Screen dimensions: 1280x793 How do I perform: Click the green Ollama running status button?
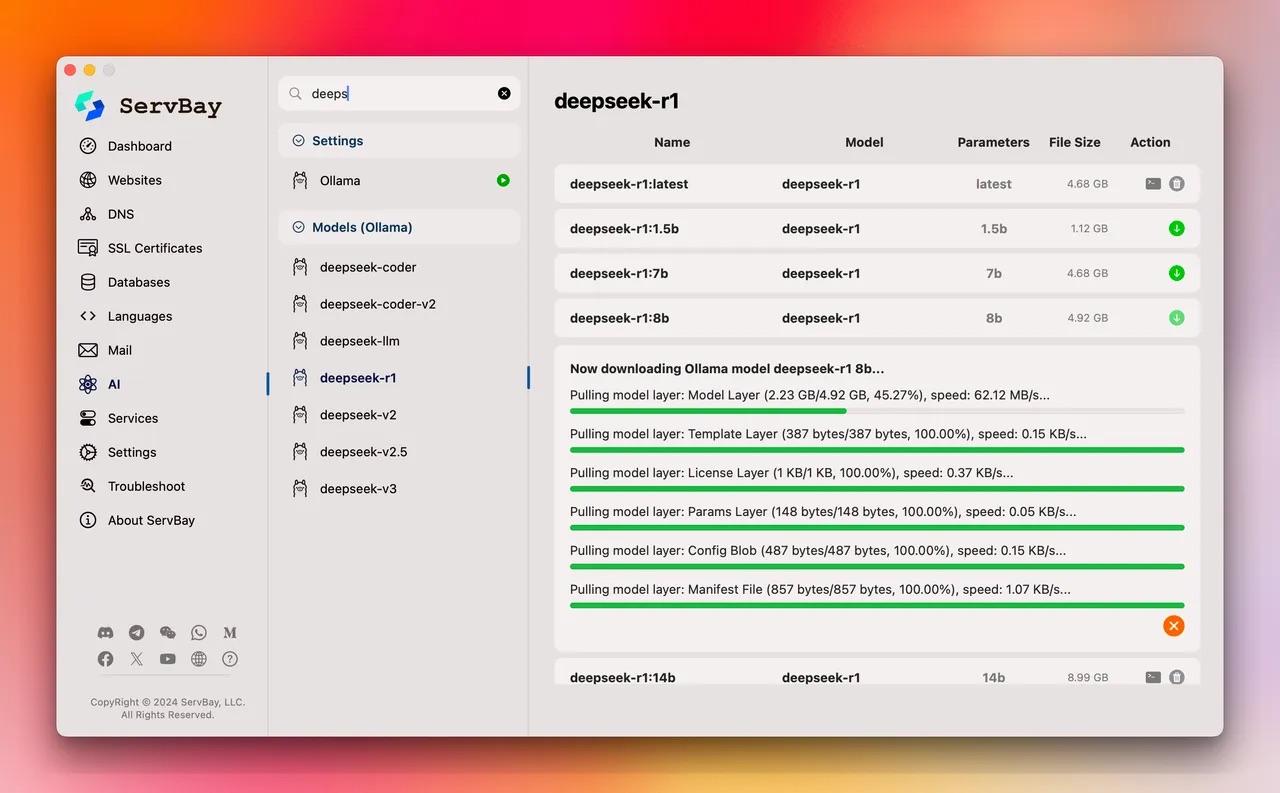tap(503, 181)
